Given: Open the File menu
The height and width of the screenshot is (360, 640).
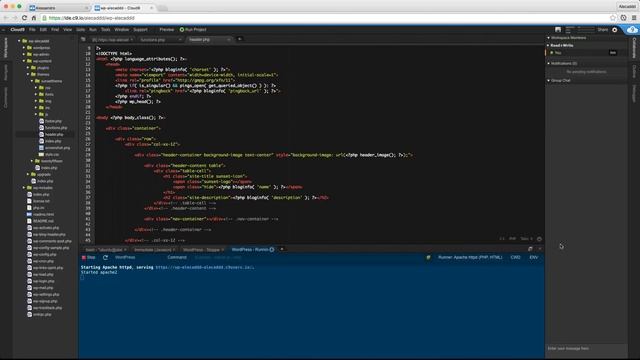Looking at the screenshot, I should 32,29.
